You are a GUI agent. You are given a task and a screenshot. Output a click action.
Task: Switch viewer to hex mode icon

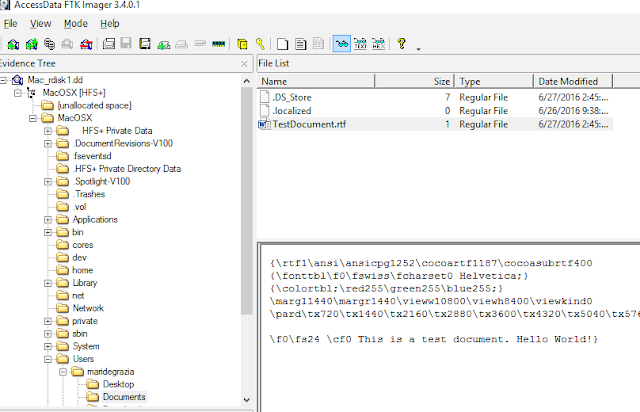378,44
